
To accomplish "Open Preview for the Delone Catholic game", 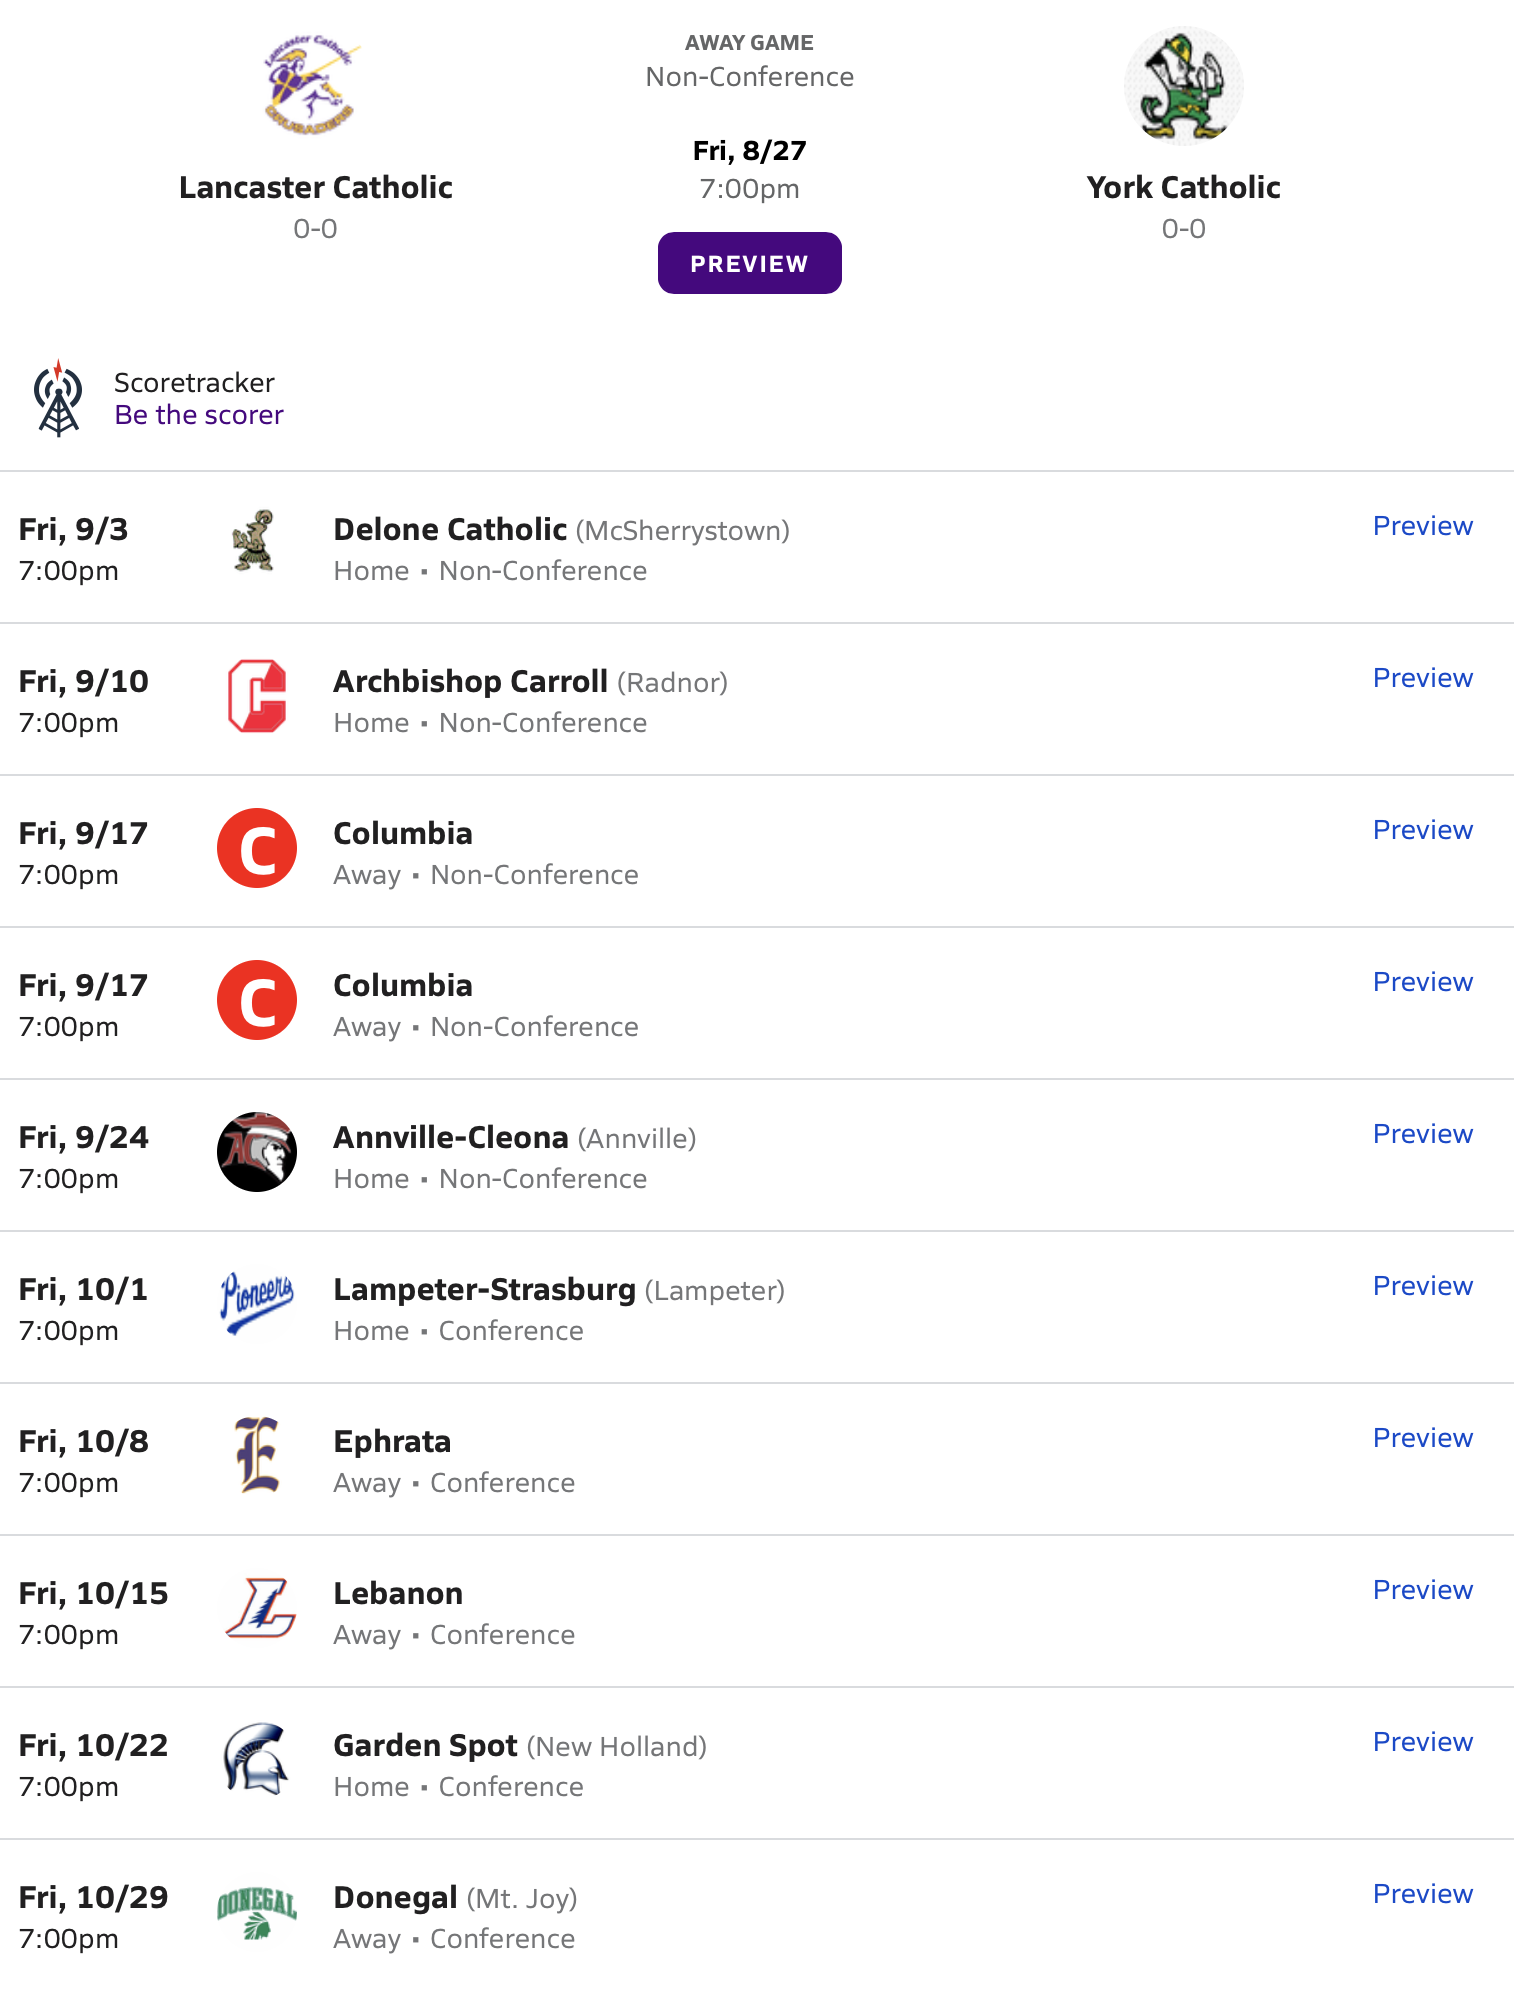I will (x=1422, y=526).
